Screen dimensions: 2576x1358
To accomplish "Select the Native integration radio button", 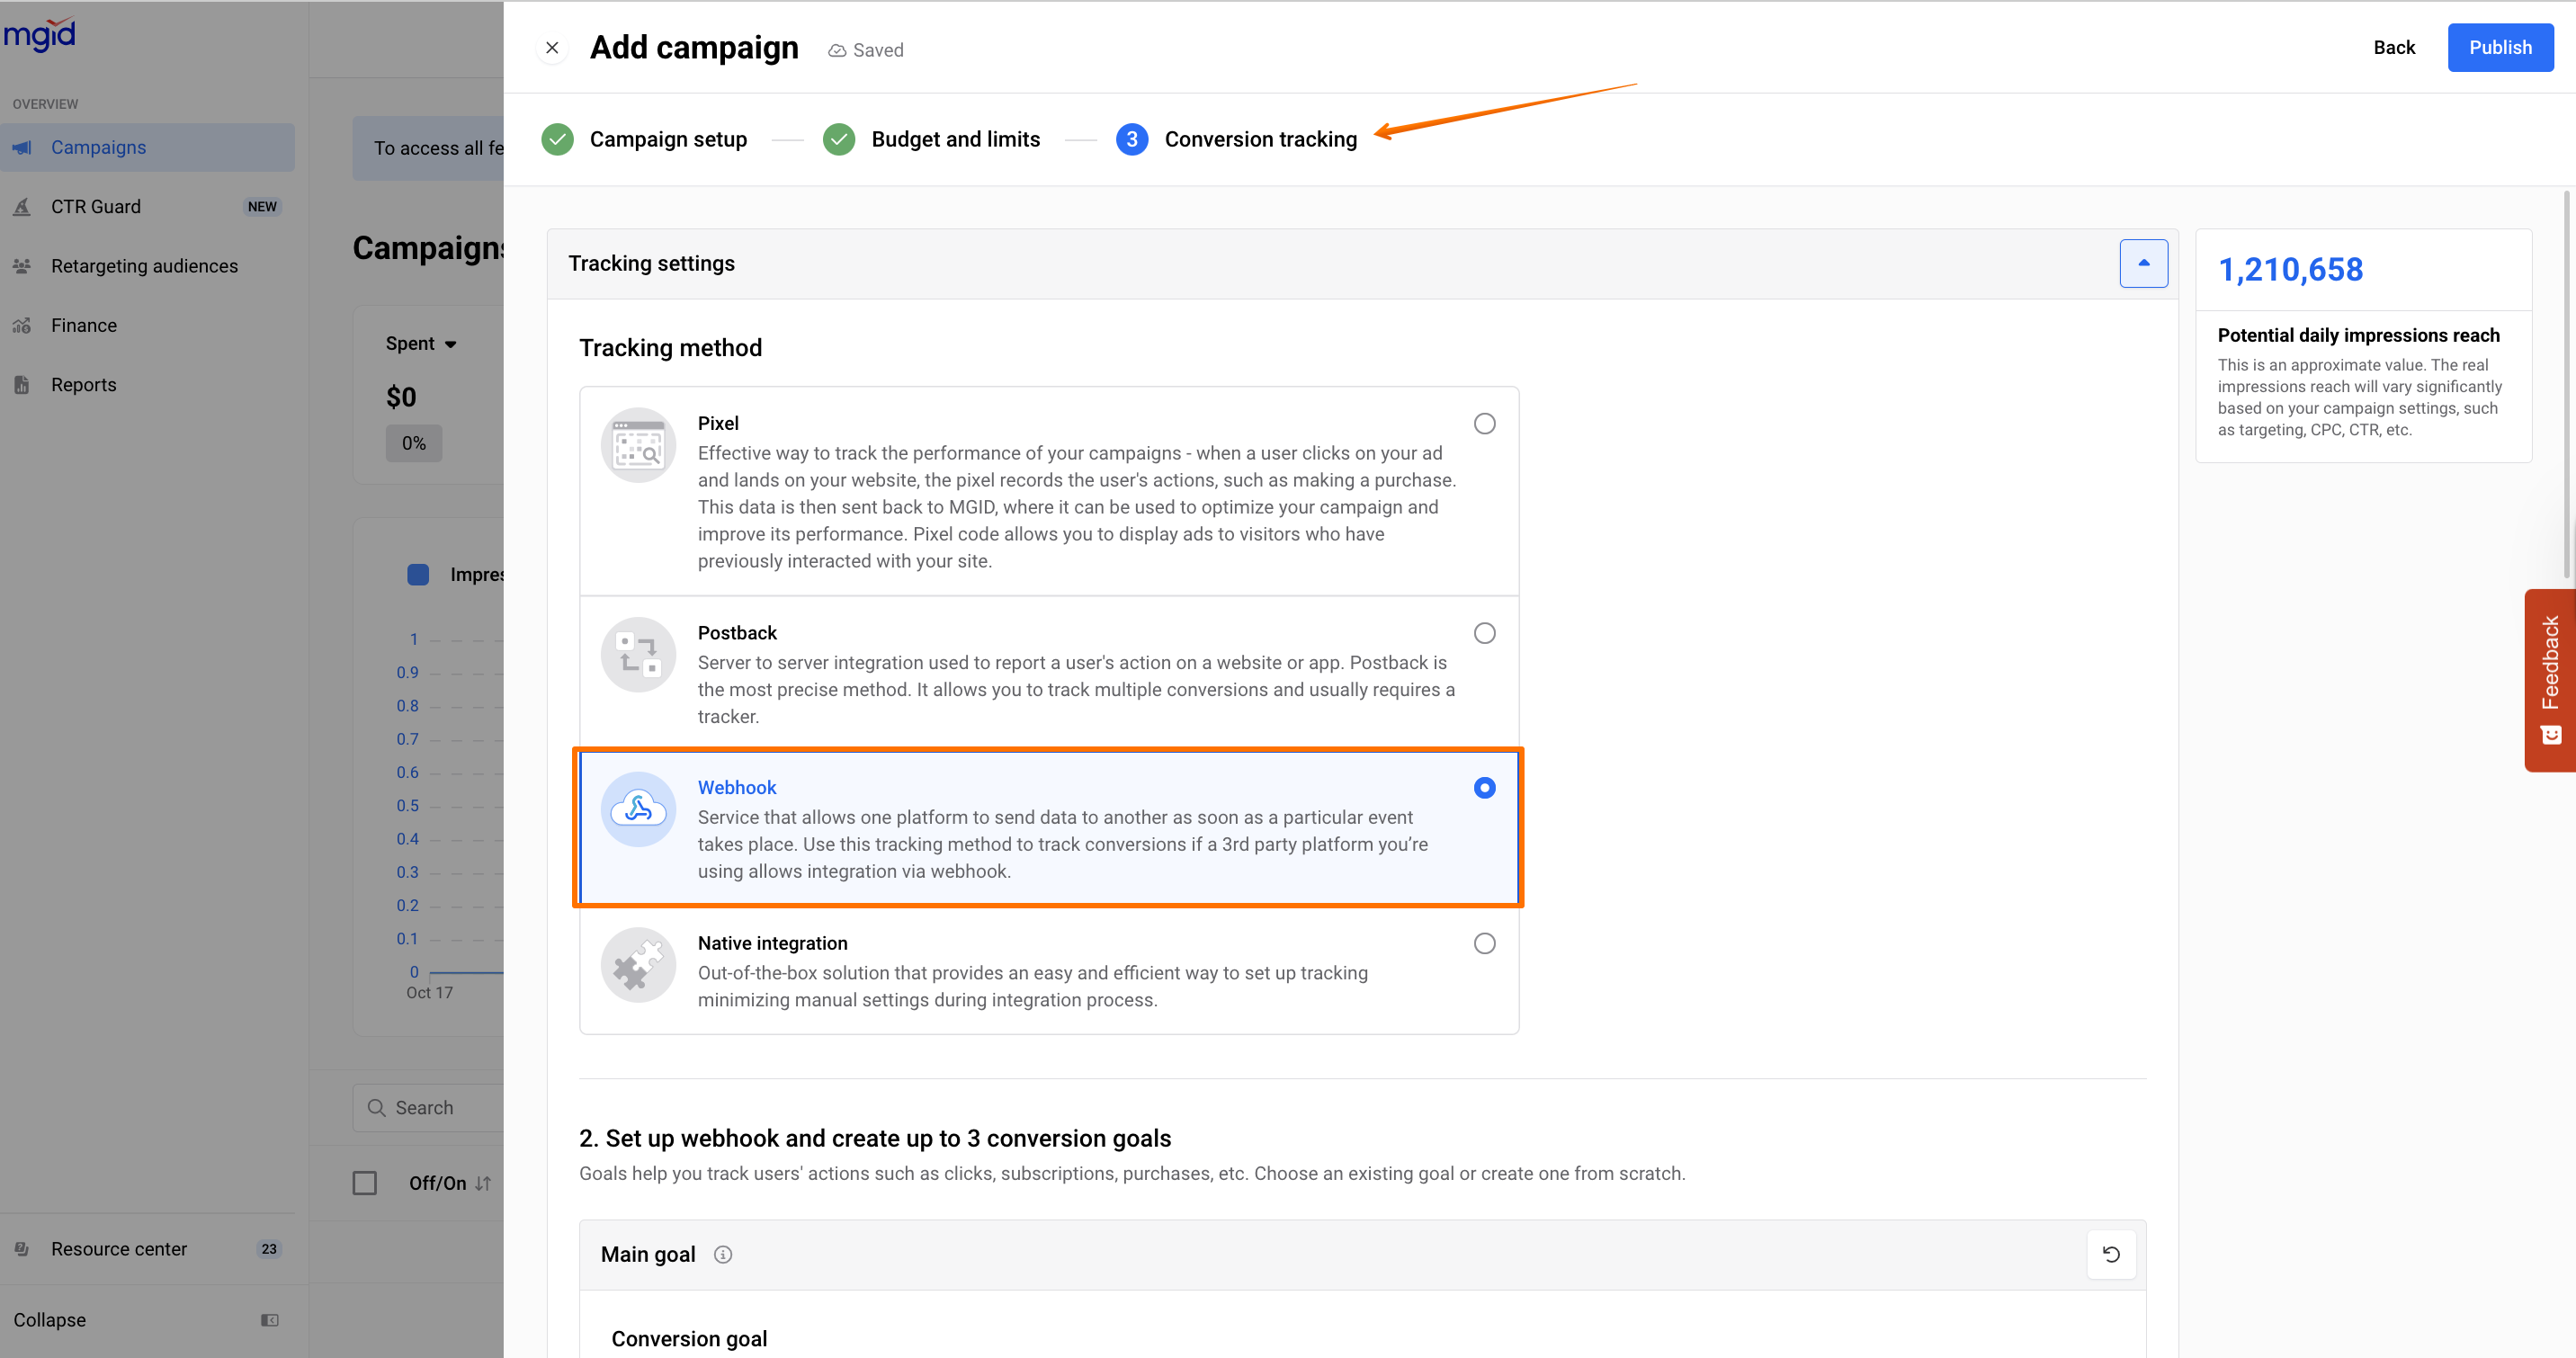I will pos(1484,943).
